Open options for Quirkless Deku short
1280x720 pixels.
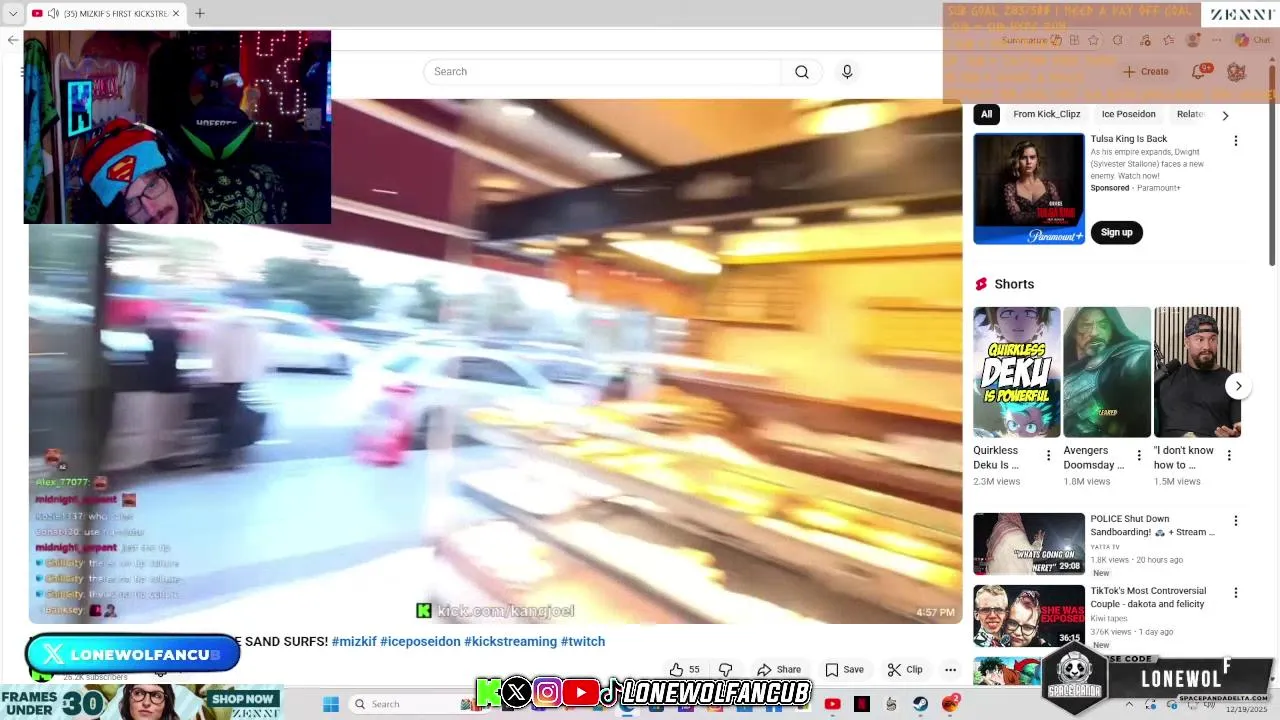[1048, 456]
